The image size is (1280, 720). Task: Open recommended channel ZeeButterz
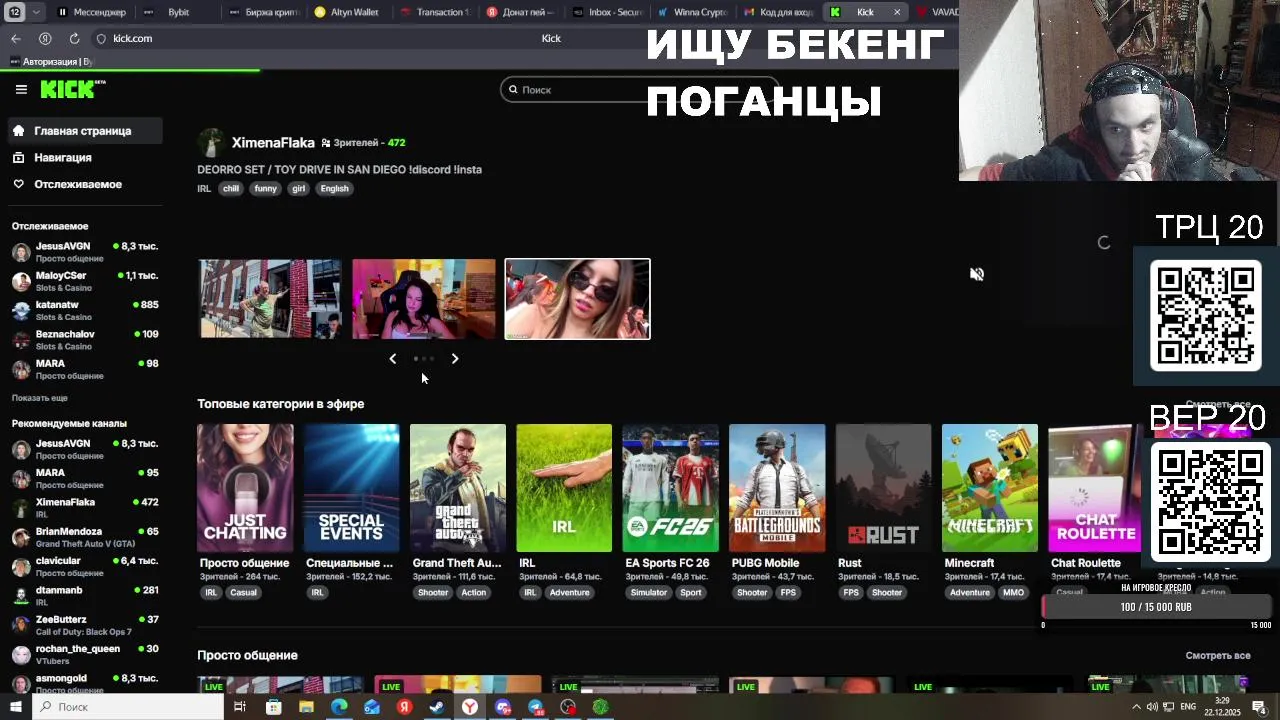click(x=85, y=625)
